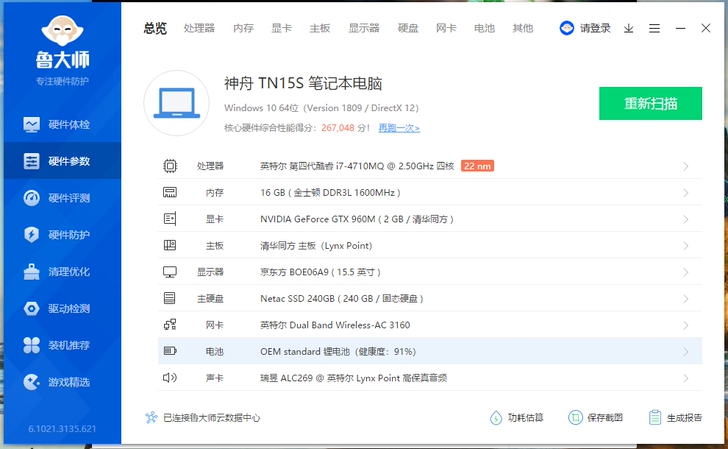Switch to the 显示器 tab
The width and height of the screenshot is (728, 449).
coord(364,28)
